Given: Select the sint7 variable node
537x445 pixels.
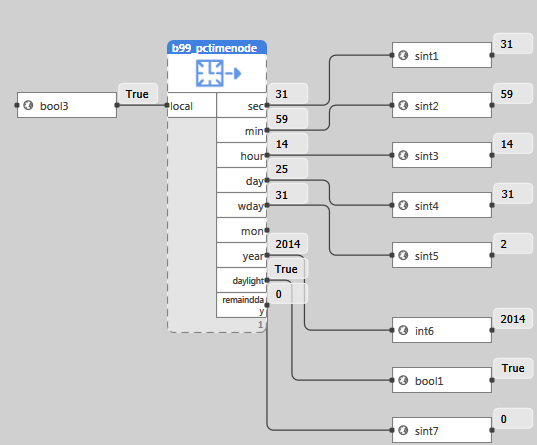Looking at the screenshot, I should [442, 430].
